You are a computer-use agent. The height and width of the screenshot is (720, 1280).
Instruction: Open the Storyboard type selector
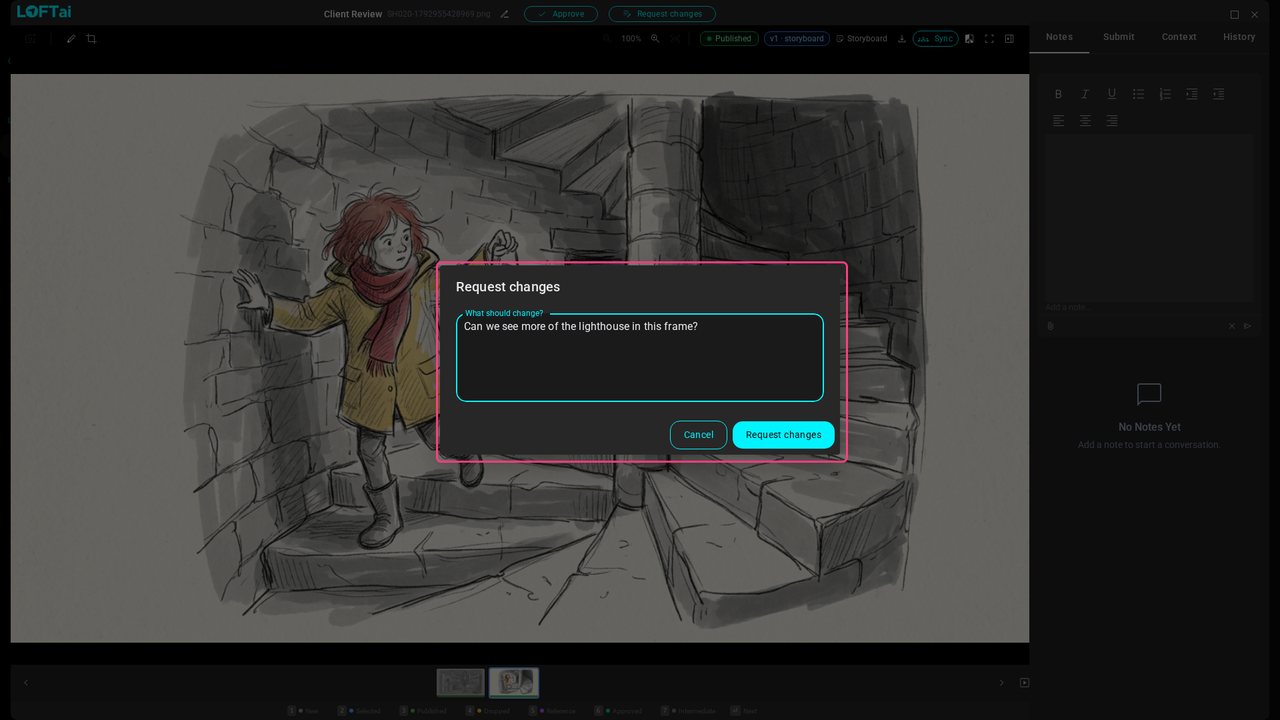pos(861,39)
